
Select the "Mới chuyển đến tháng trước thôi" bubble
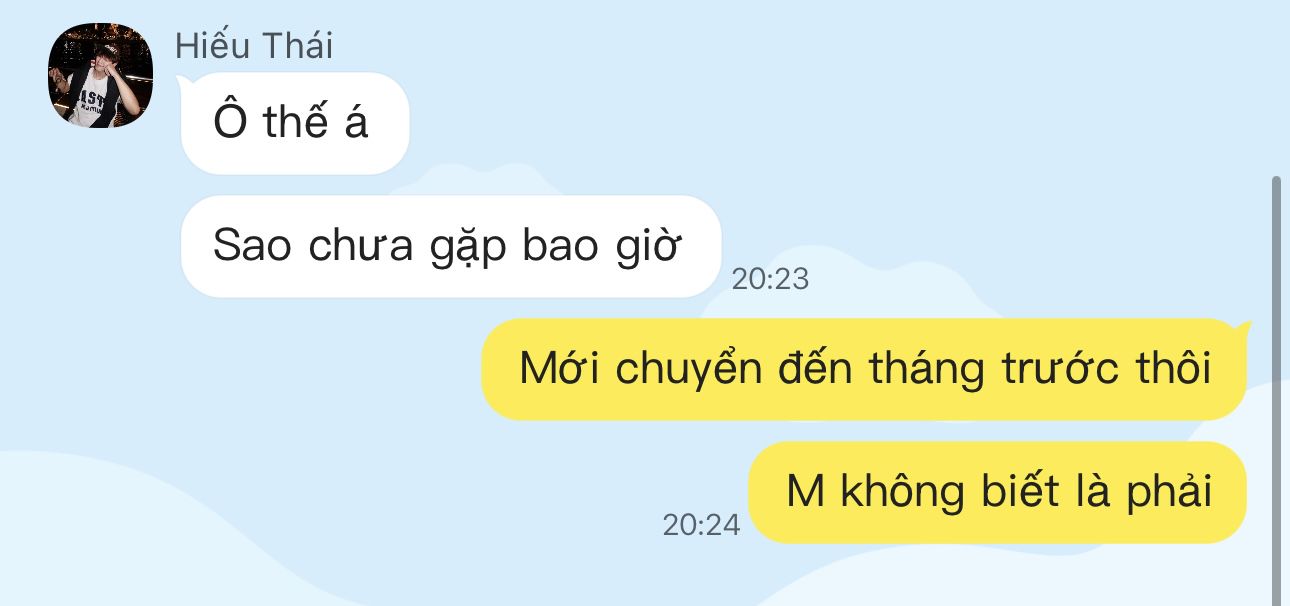pyautogui.click(x=865, y=369)
